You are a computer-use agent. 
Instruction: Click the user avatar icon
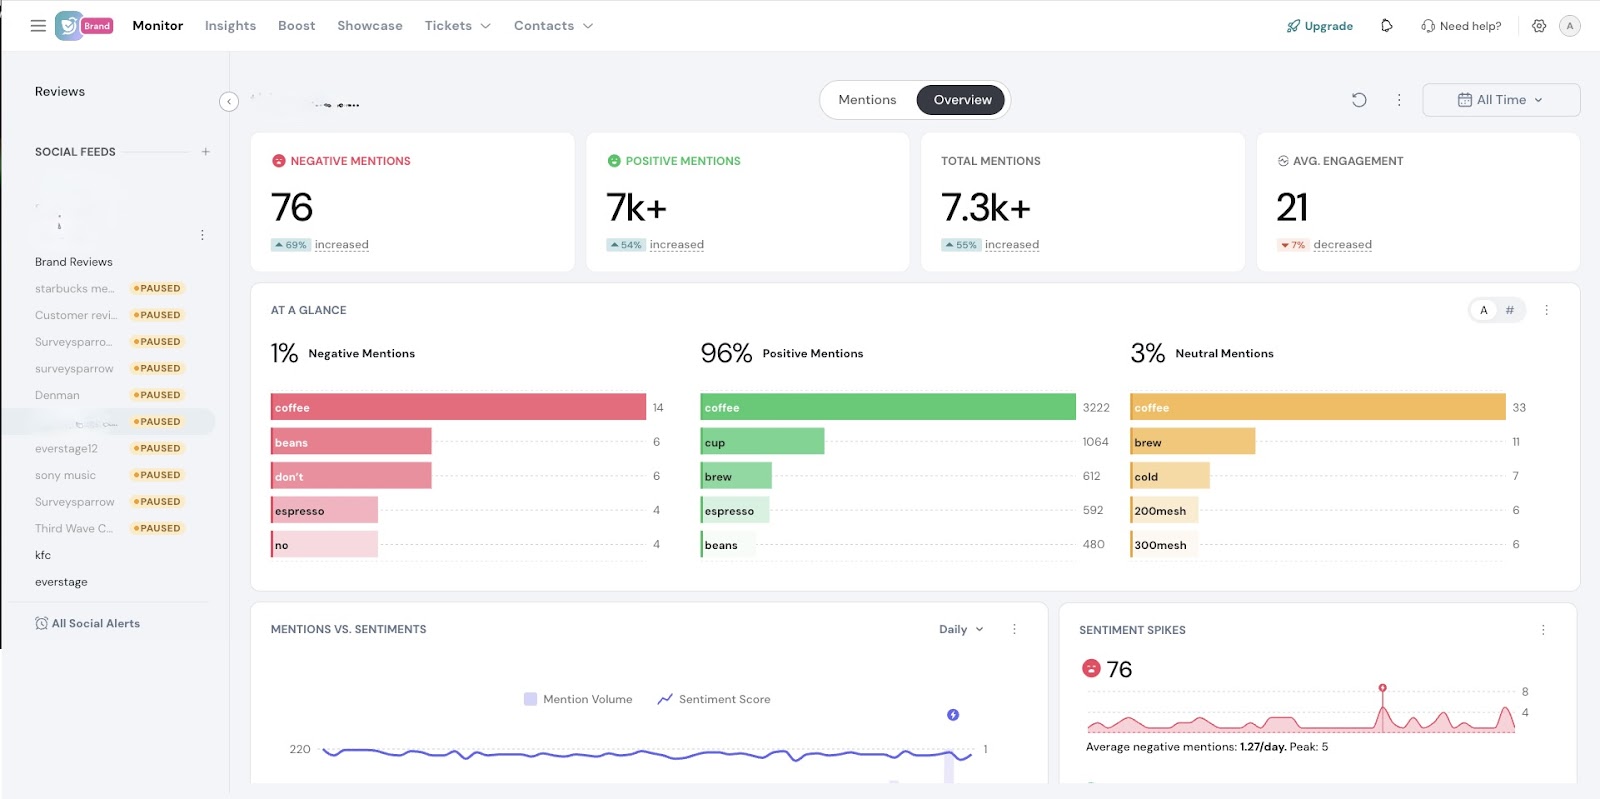click(x=1570, y=26)
